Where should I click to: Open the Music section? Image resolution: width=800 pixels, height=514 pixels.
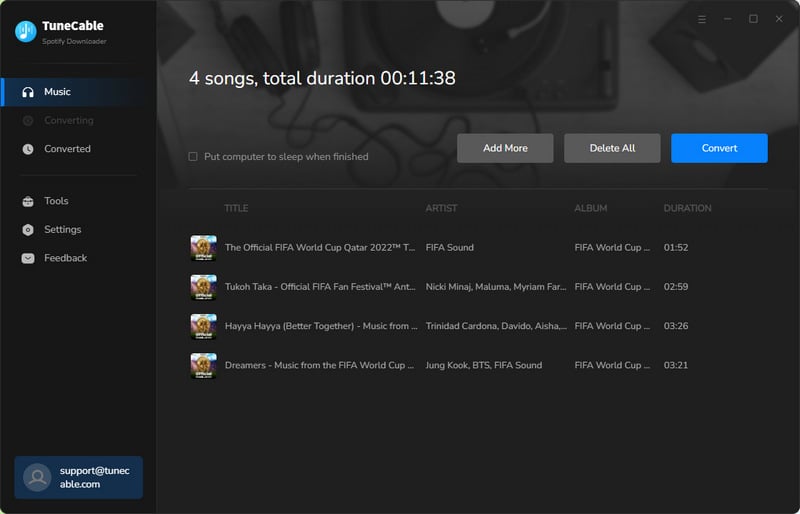tap(79, 92)
